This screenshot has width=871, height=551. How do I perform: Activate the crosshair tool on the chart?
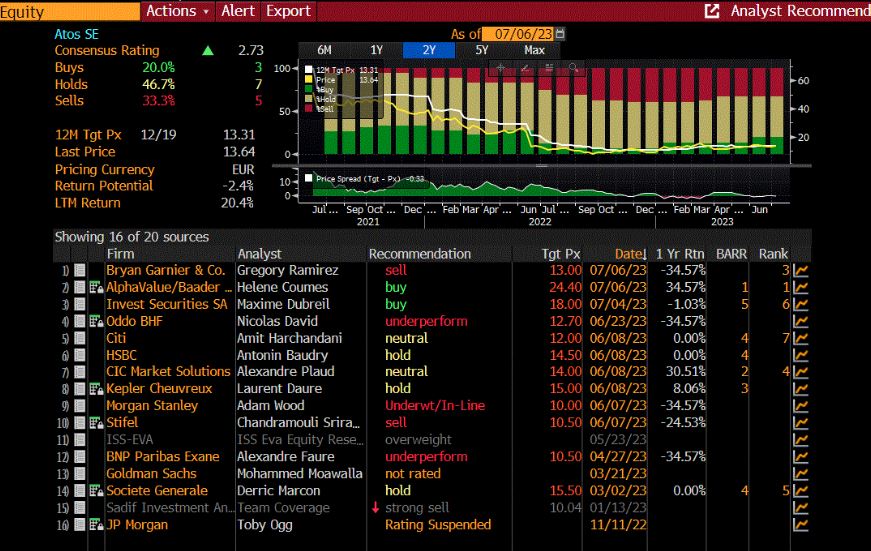(500, 68)
